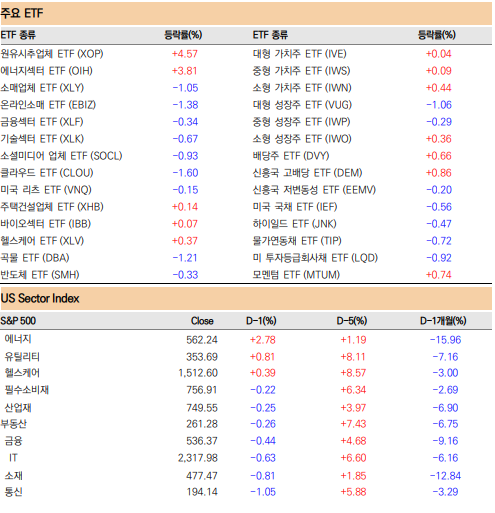Viewport: 495px width, 513px height.
Task: Select the 기술섹터 ETF (XLK) label
Action: pos(42,139)
